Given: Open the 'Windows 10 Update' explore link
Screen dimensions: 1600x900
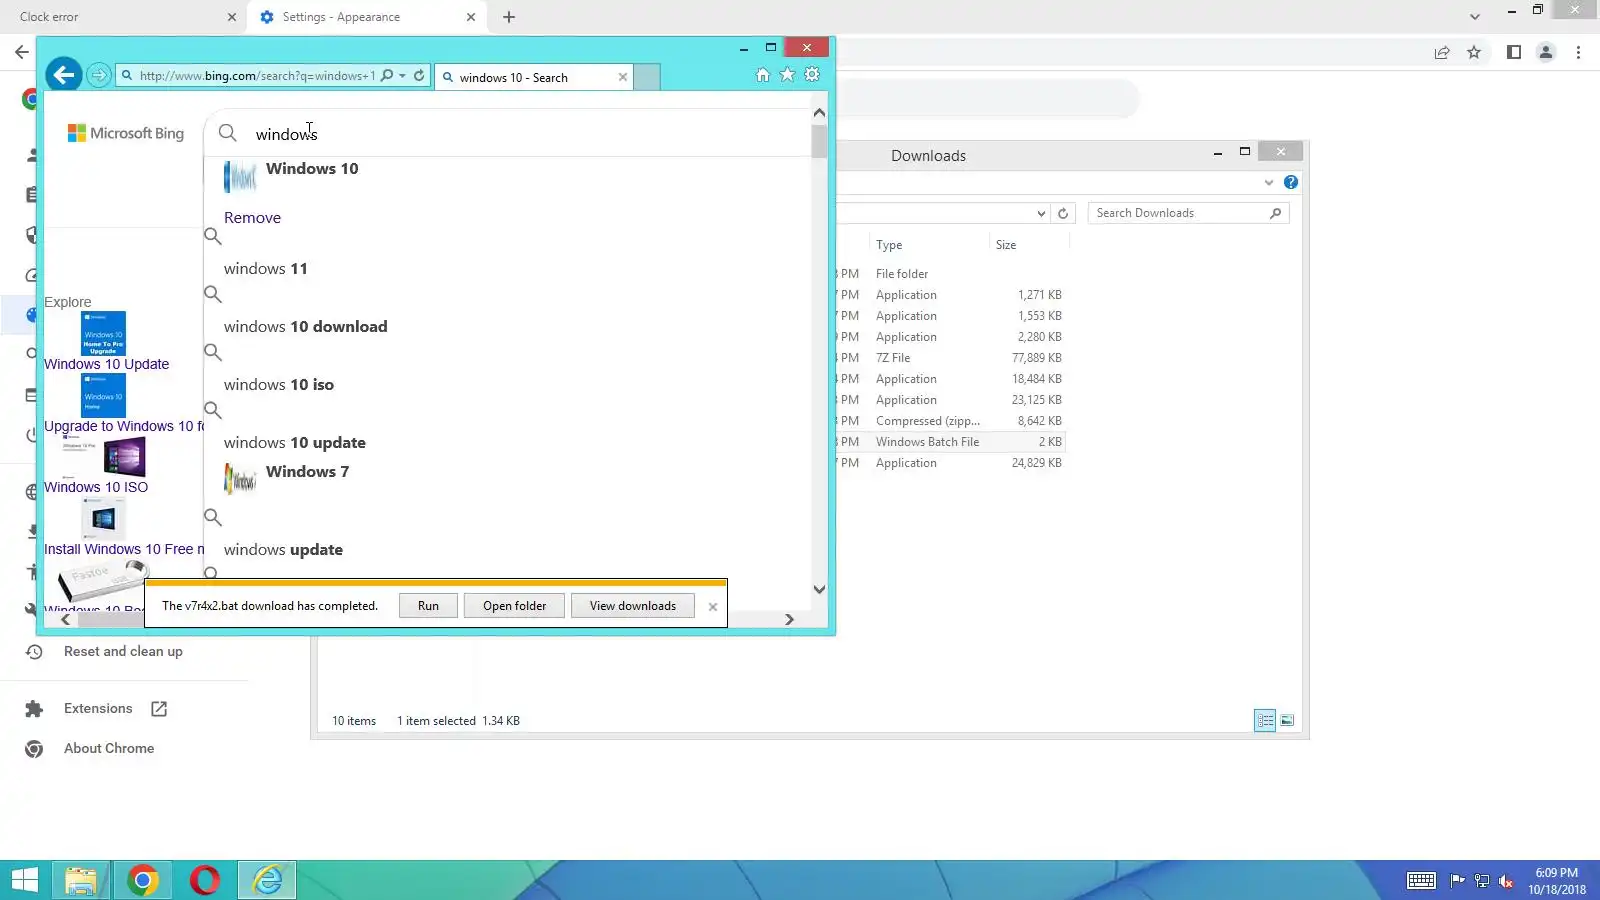Looking at the screenshot, I should [x=106, y=364].
